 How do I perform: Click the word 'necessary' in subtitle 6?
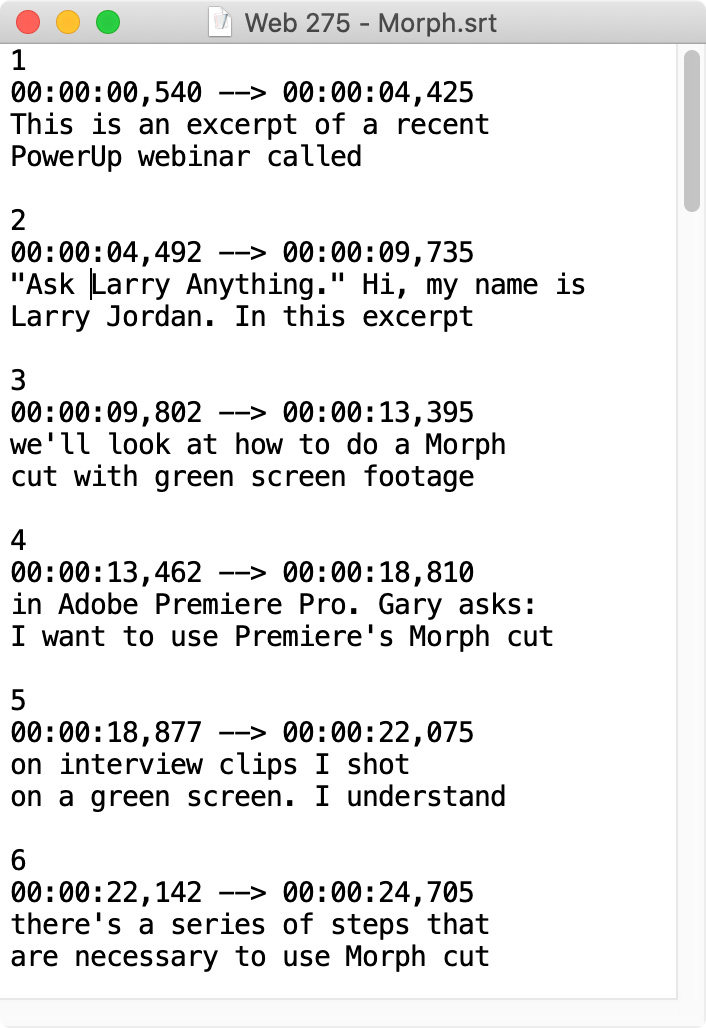146,957
